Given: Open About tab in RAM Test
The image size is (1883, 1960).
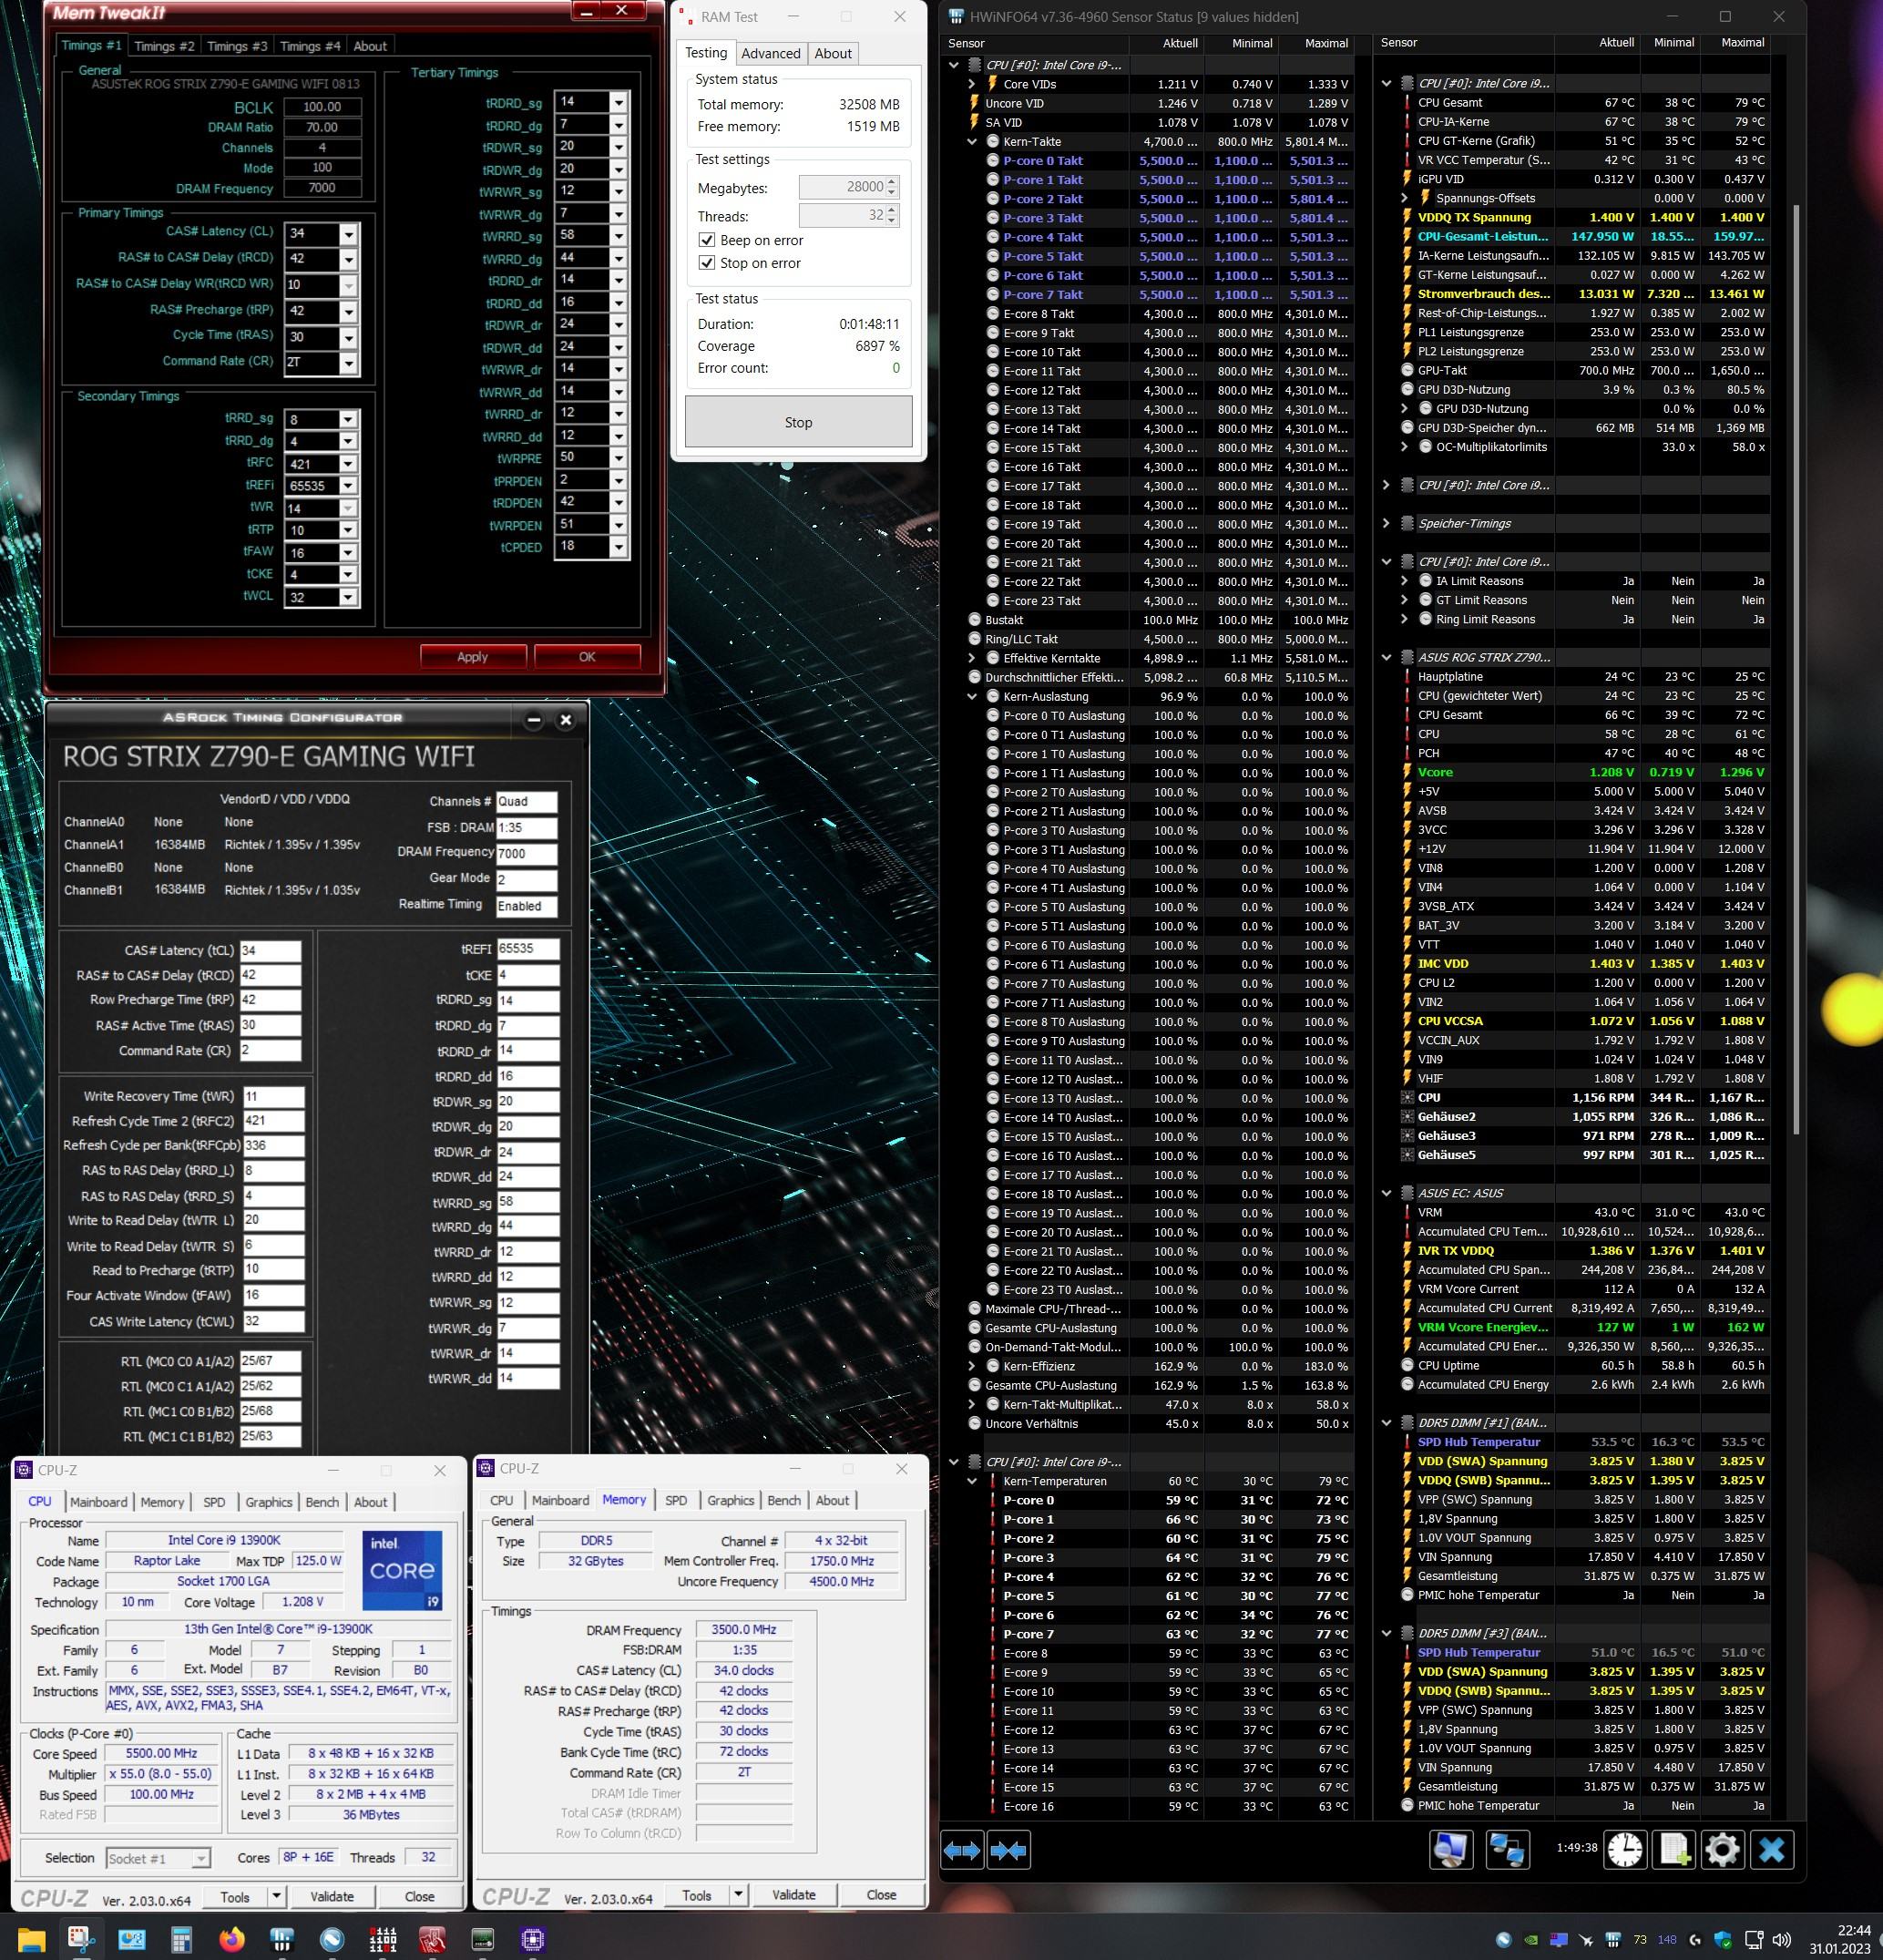Looking at the screenshot, I should pyautogui.click(x=833, y=54).
